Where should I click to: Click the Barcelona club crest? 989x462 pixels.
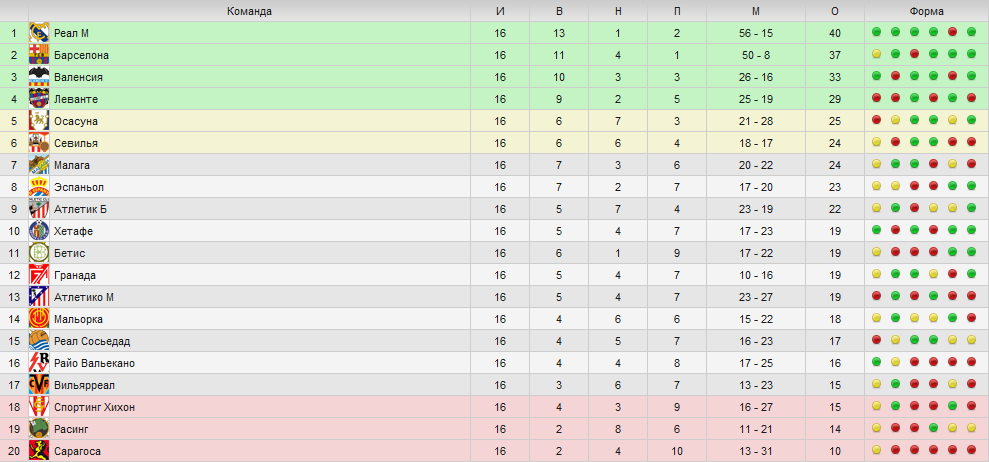[39, 55]
